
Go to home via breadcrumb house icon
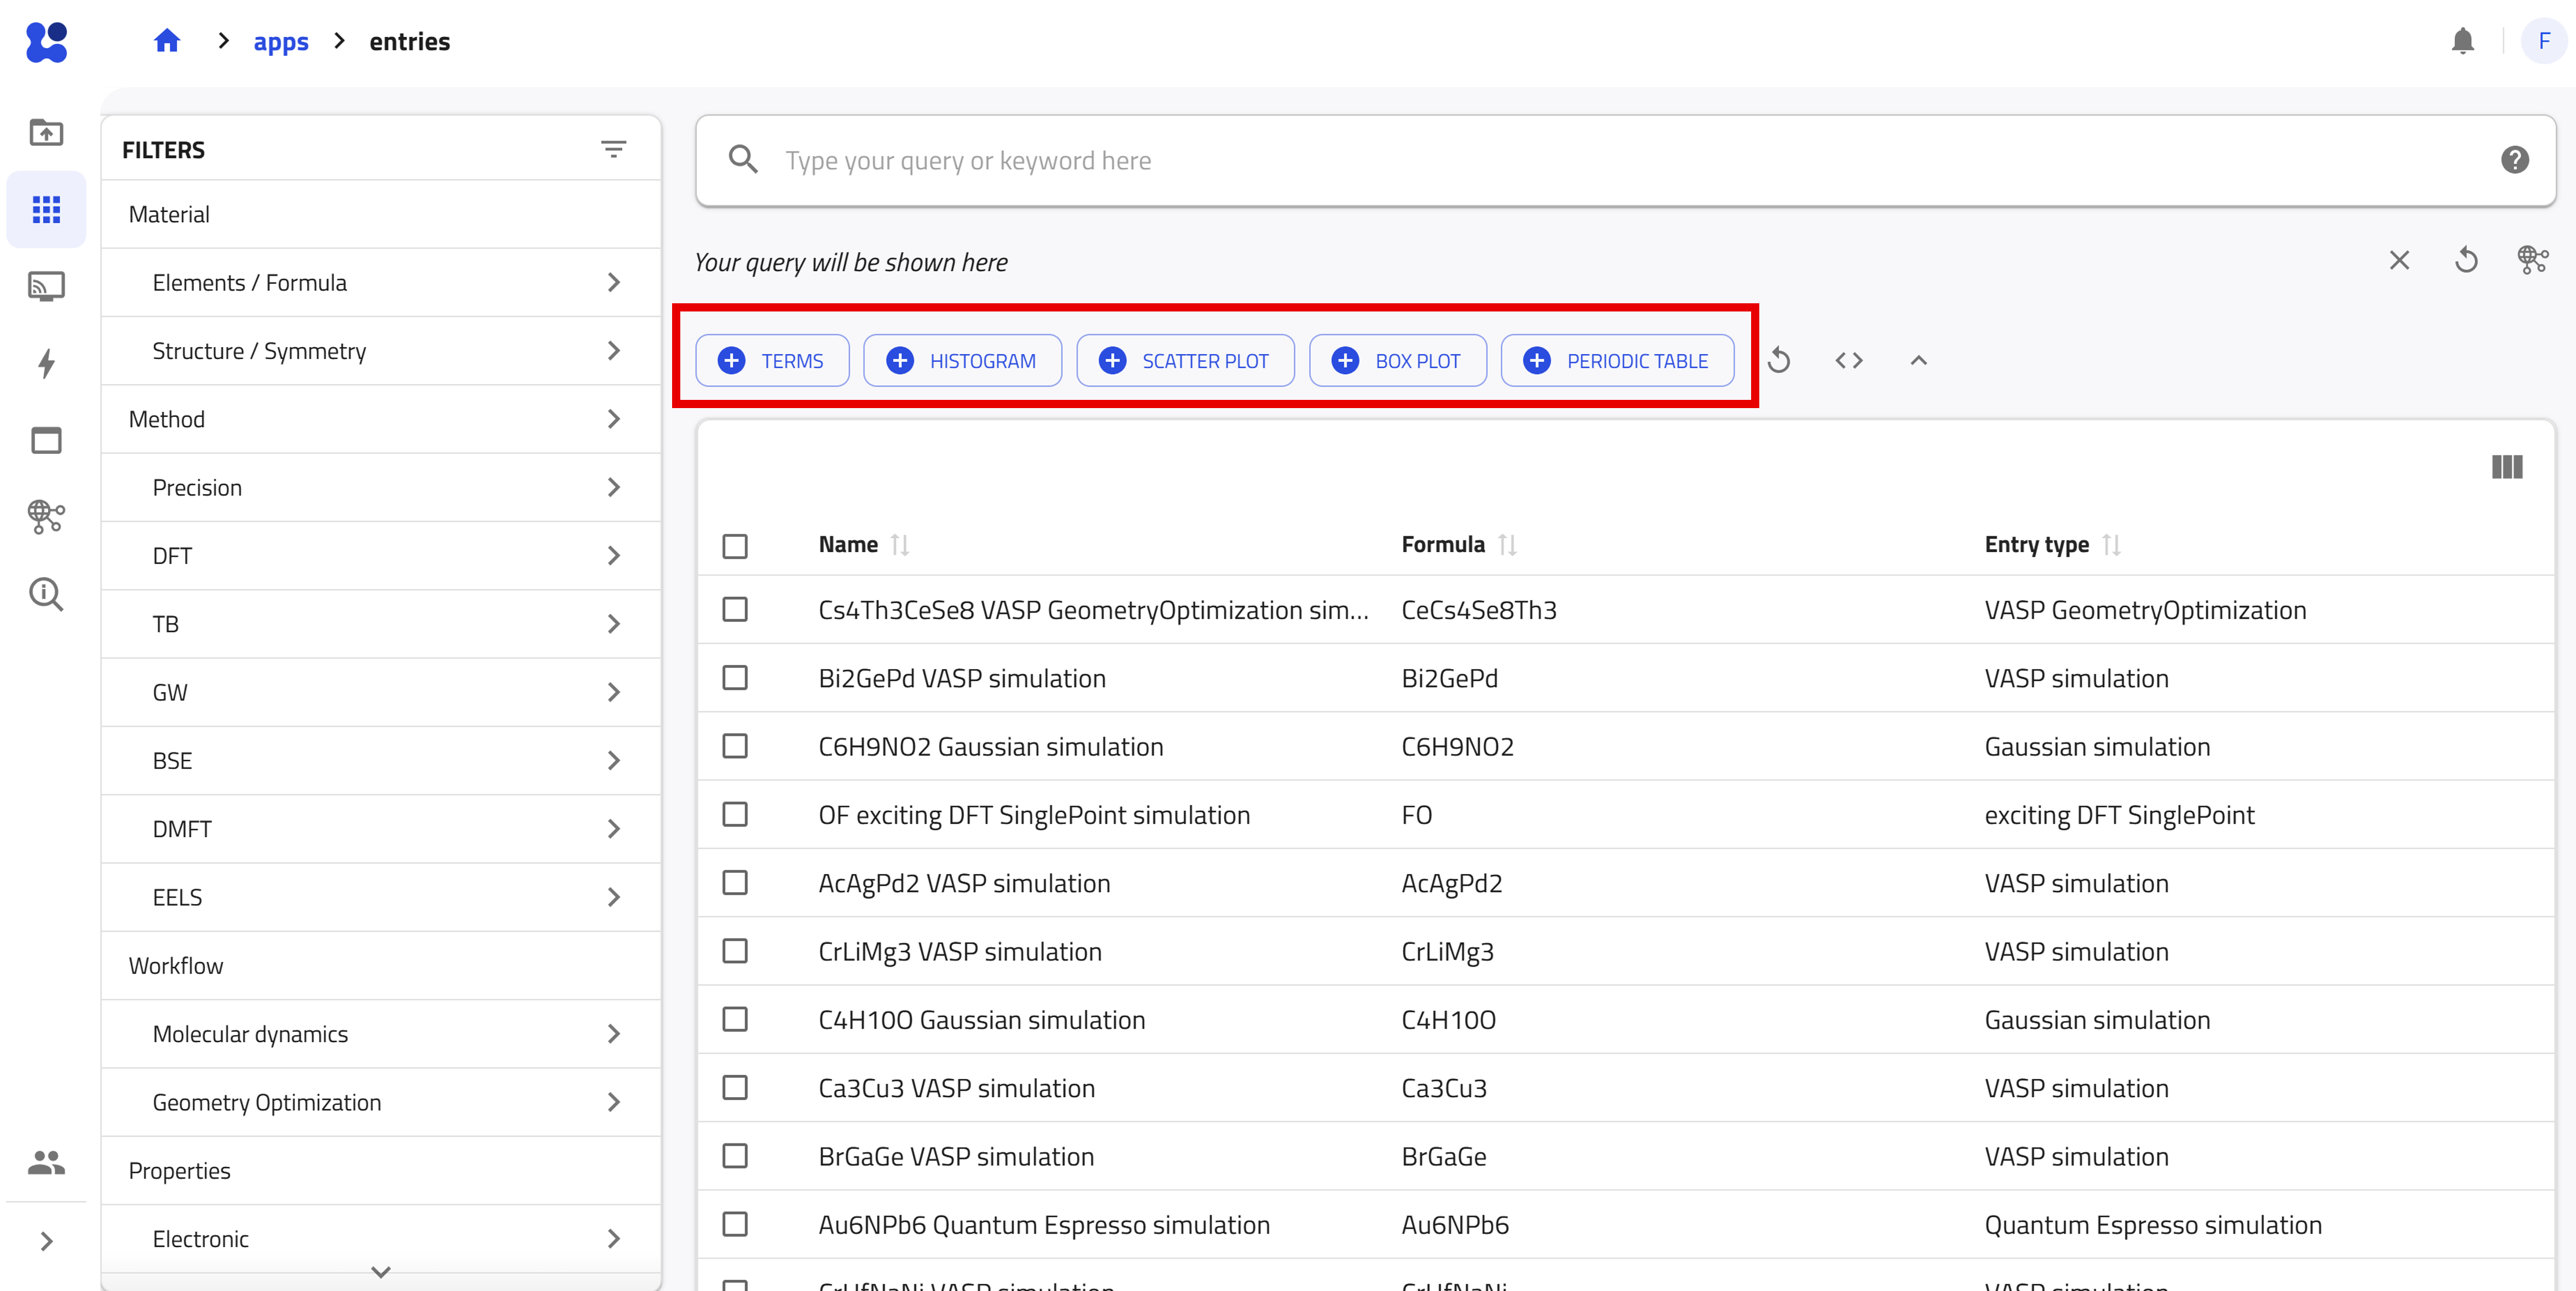click(167, 41)
